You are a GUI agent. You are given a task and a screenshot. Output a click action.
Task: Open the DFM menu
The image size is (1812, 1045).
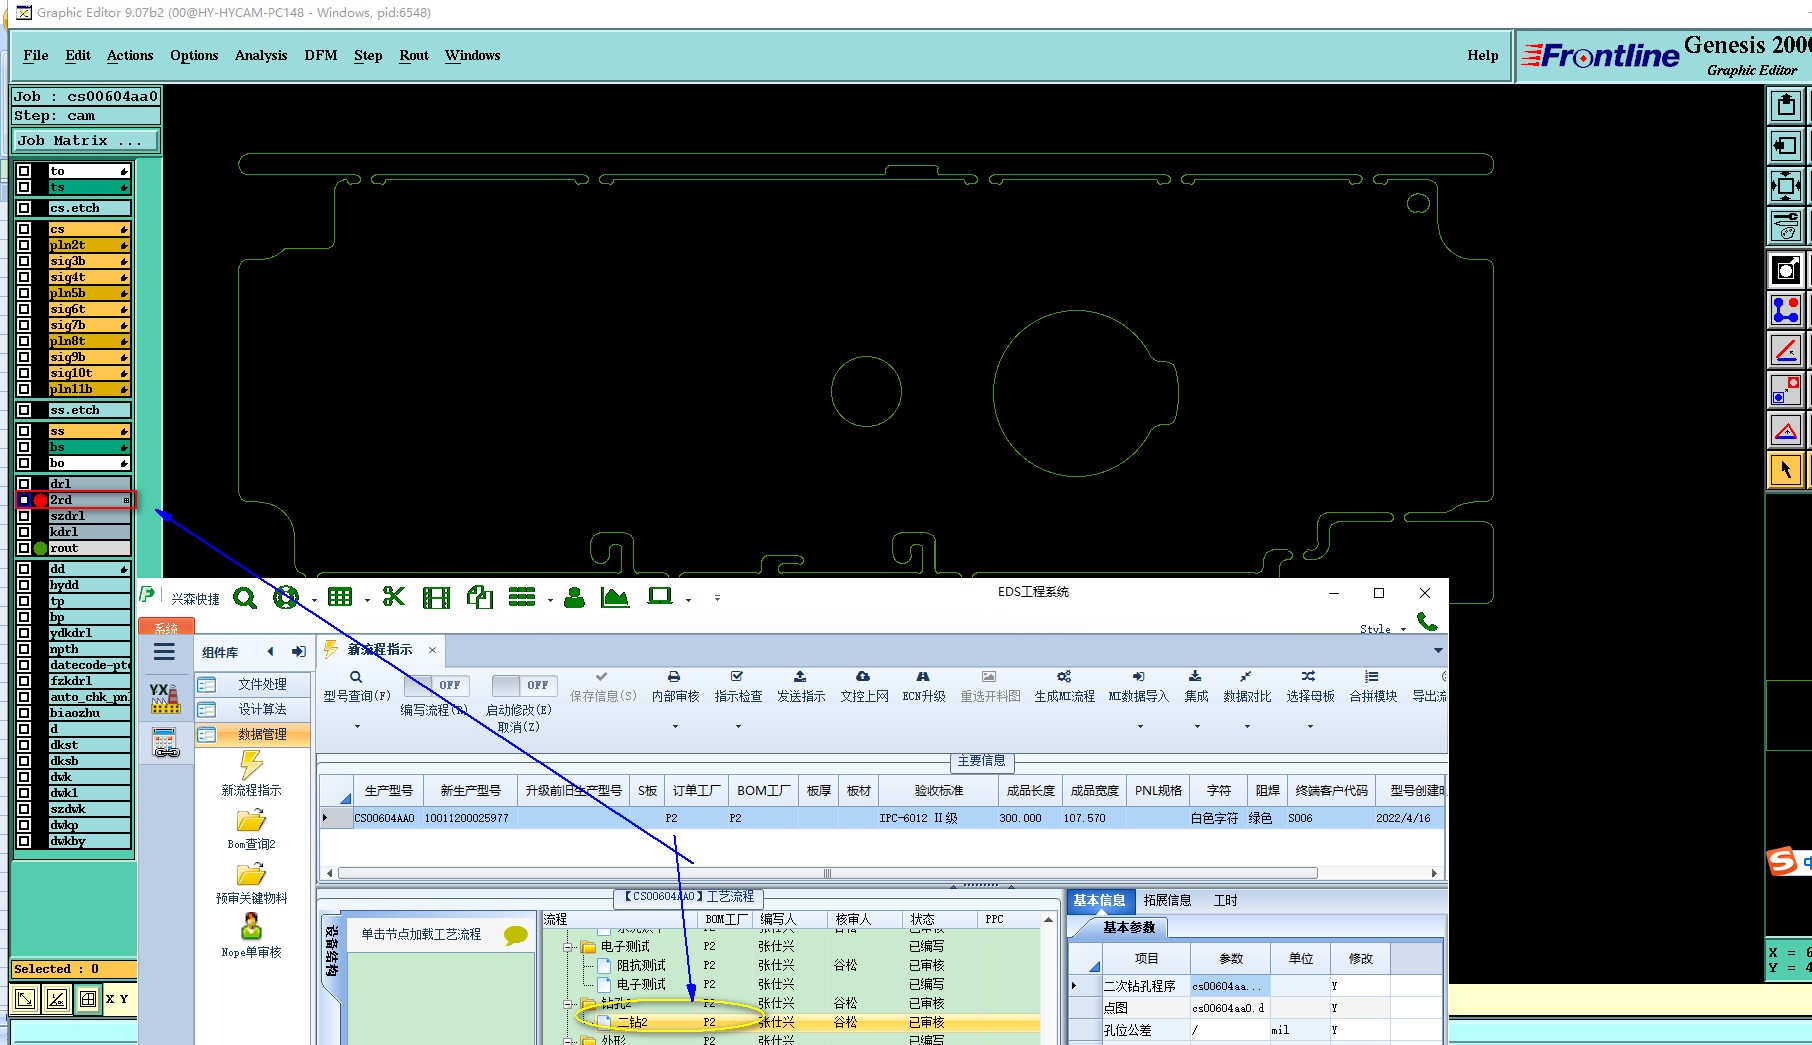click(x=321, y=55)
